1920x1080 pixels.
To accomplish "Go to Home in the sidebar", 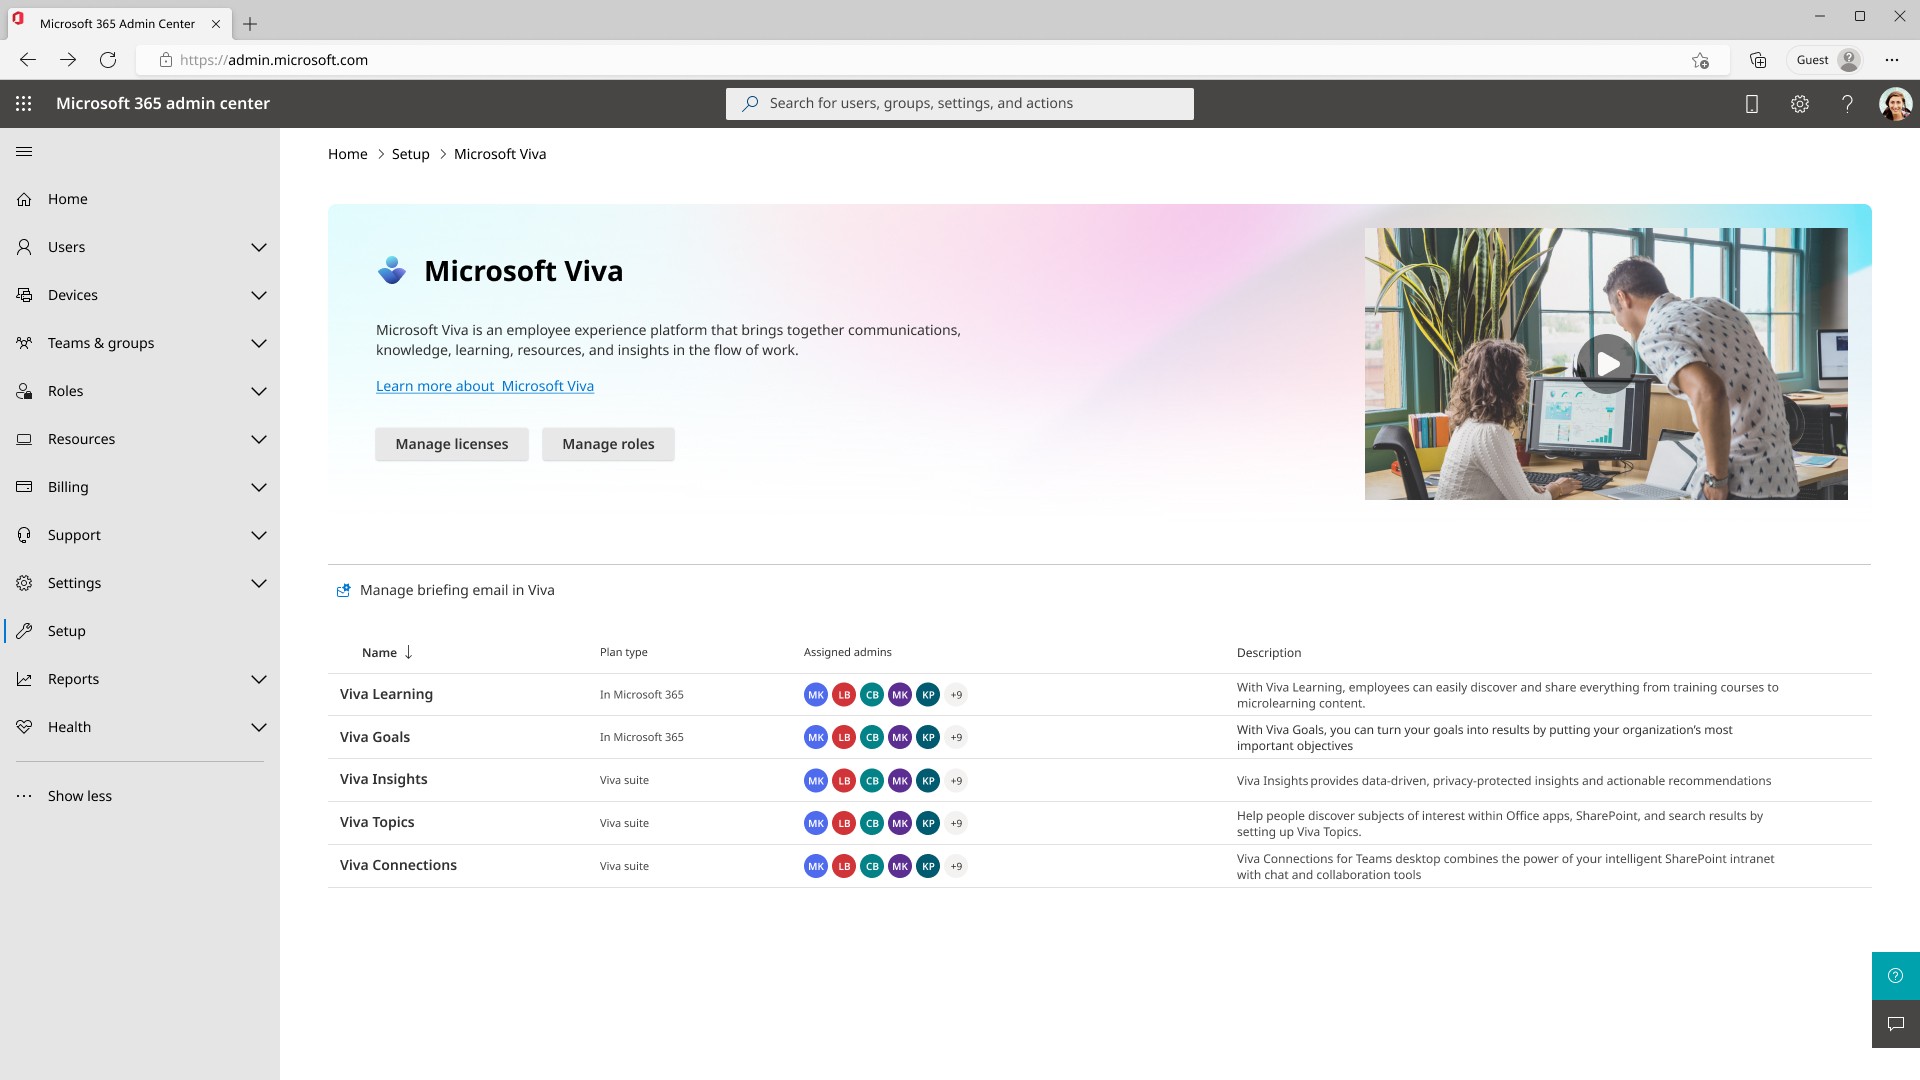I will (68, 199).
